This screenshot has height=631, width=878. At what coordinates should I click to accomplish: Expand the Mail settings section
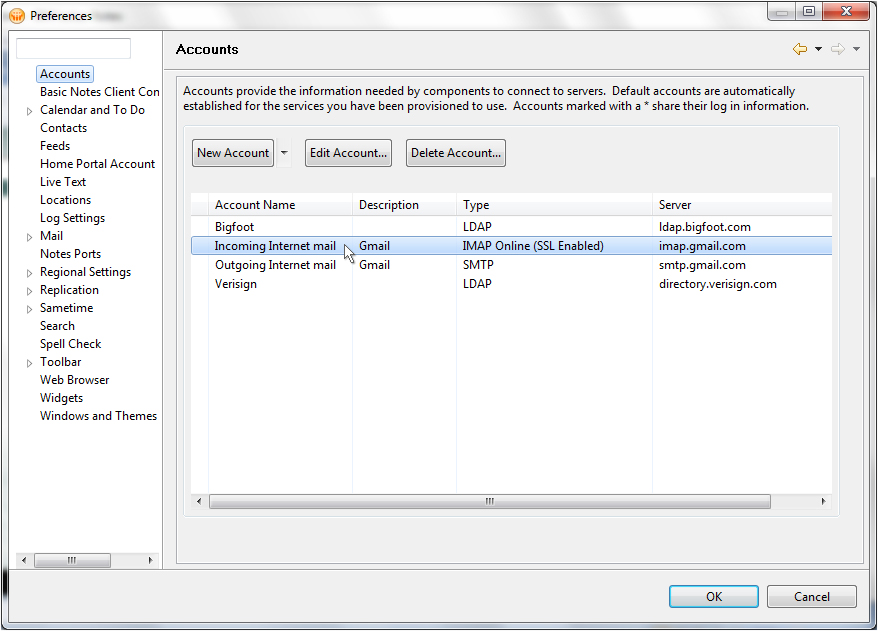coord(31,235)
